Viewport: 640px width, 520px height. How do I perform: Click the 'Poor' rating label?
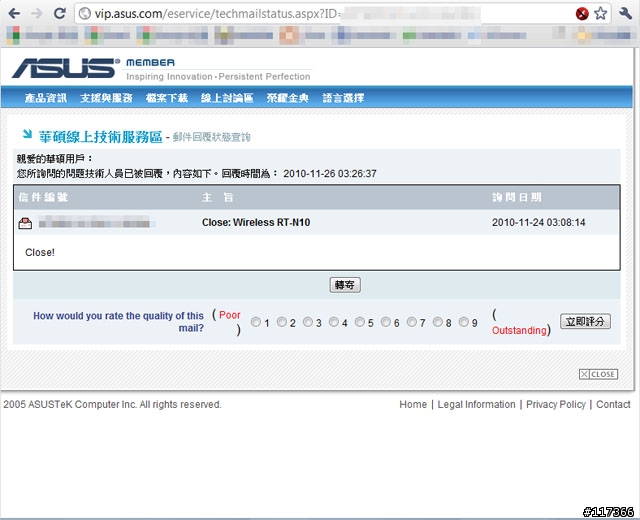230,315
